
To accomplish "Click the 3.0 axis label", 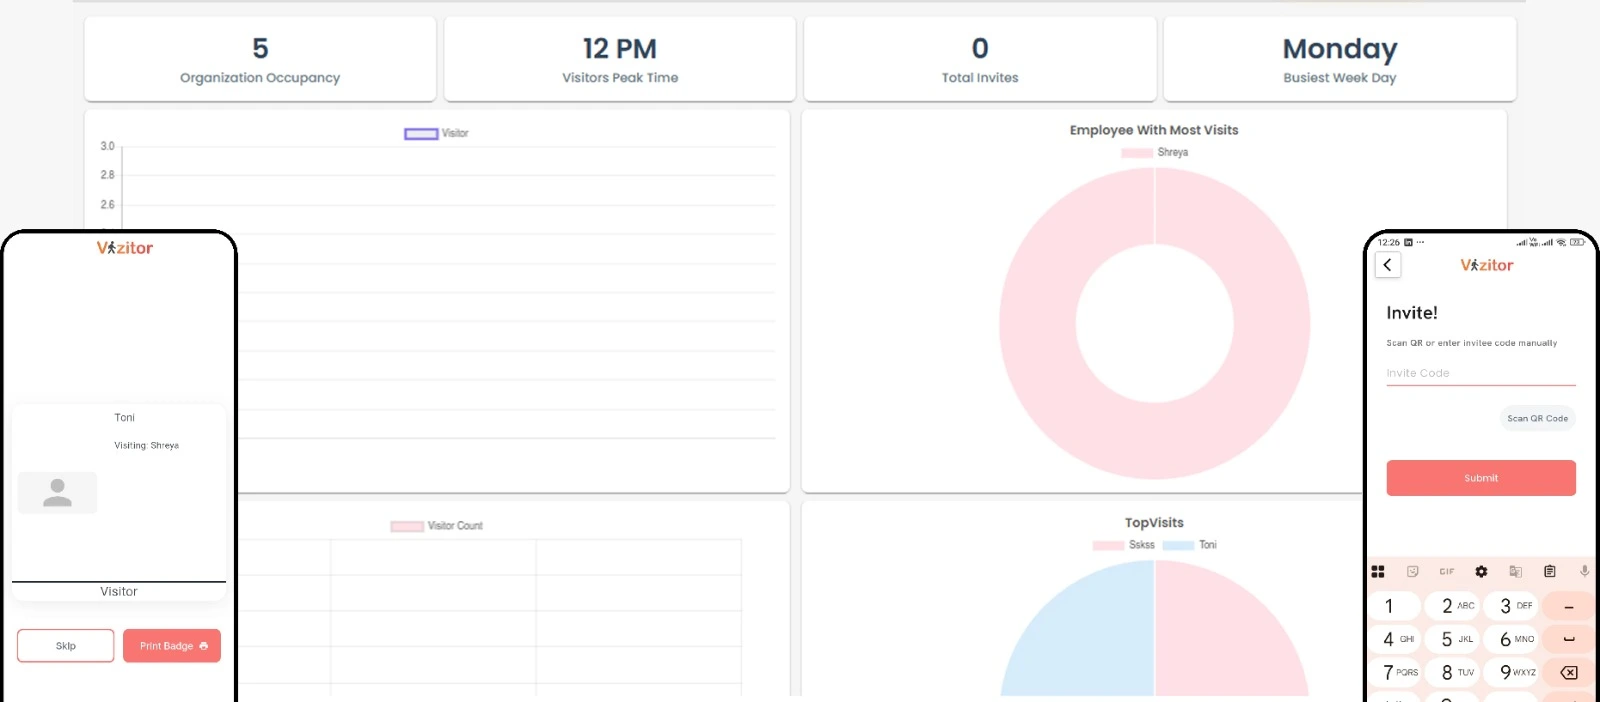I will pos(107,146).
